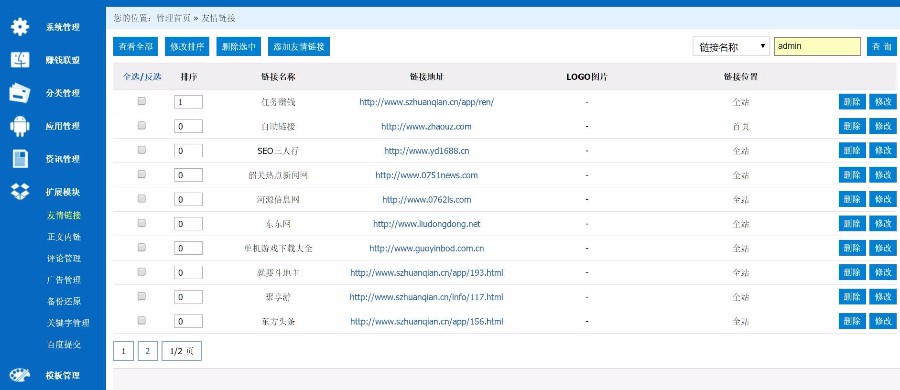
Task: Select the checkbox of the SEO三人行 row
Action: pyautogui.click(x=142, y=150)
